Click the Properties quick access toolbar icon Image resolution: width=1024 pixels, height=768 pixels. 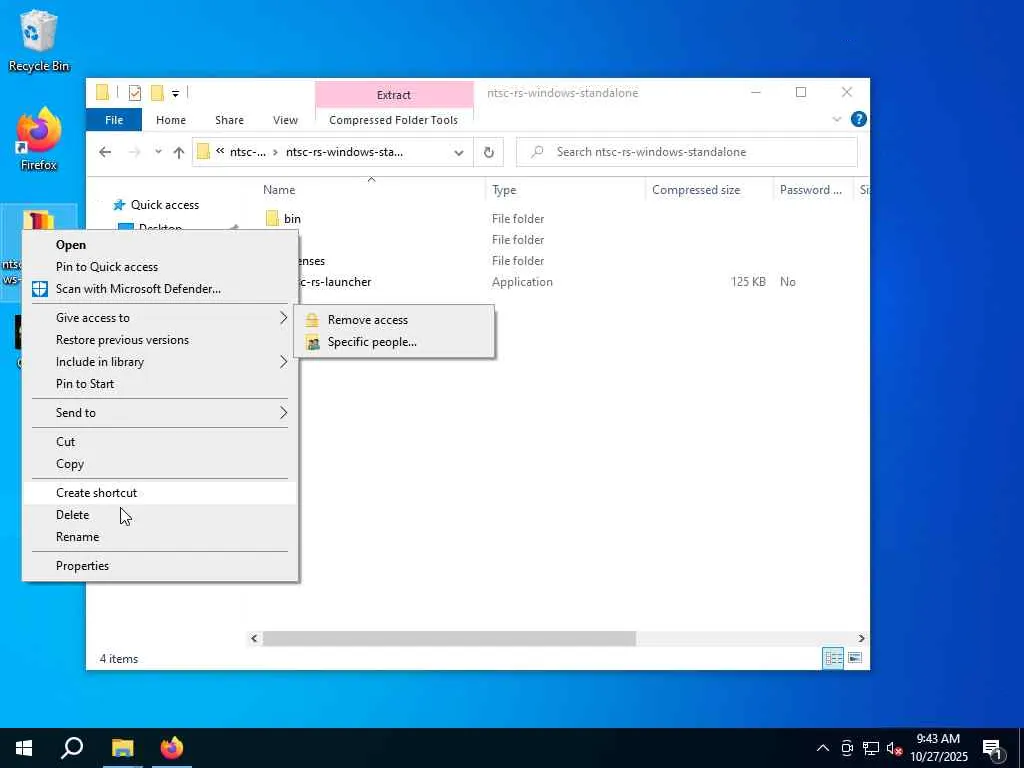135,93
